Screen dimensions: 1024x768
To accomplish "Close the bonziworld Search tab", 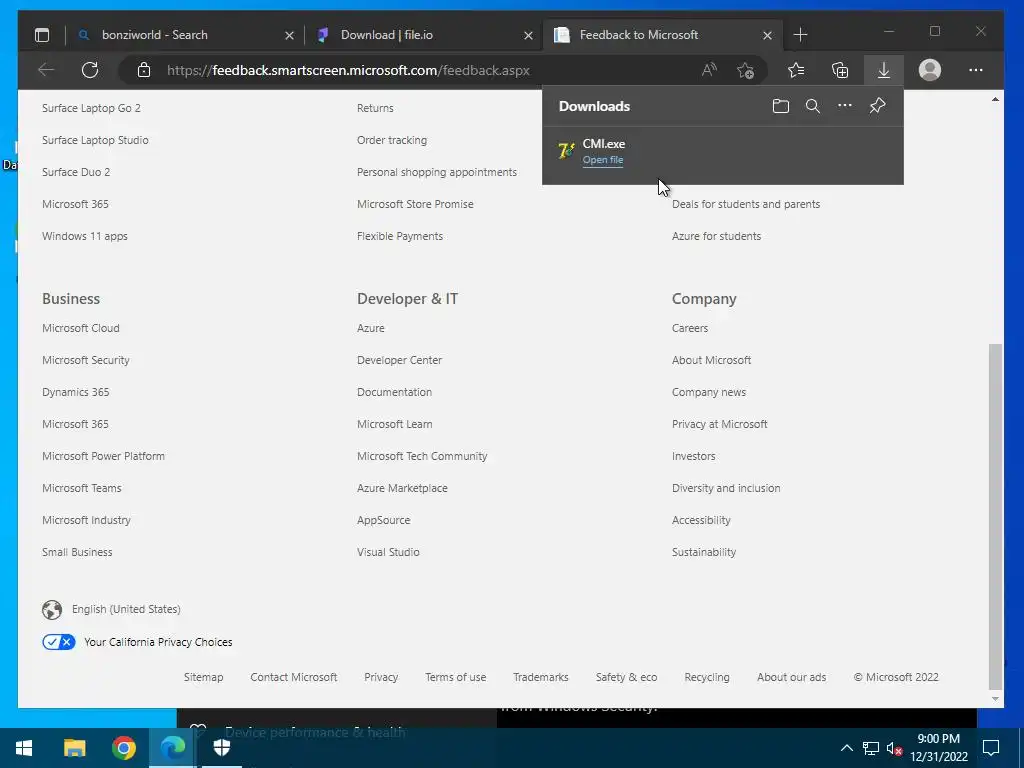I will tap(289, 35).
